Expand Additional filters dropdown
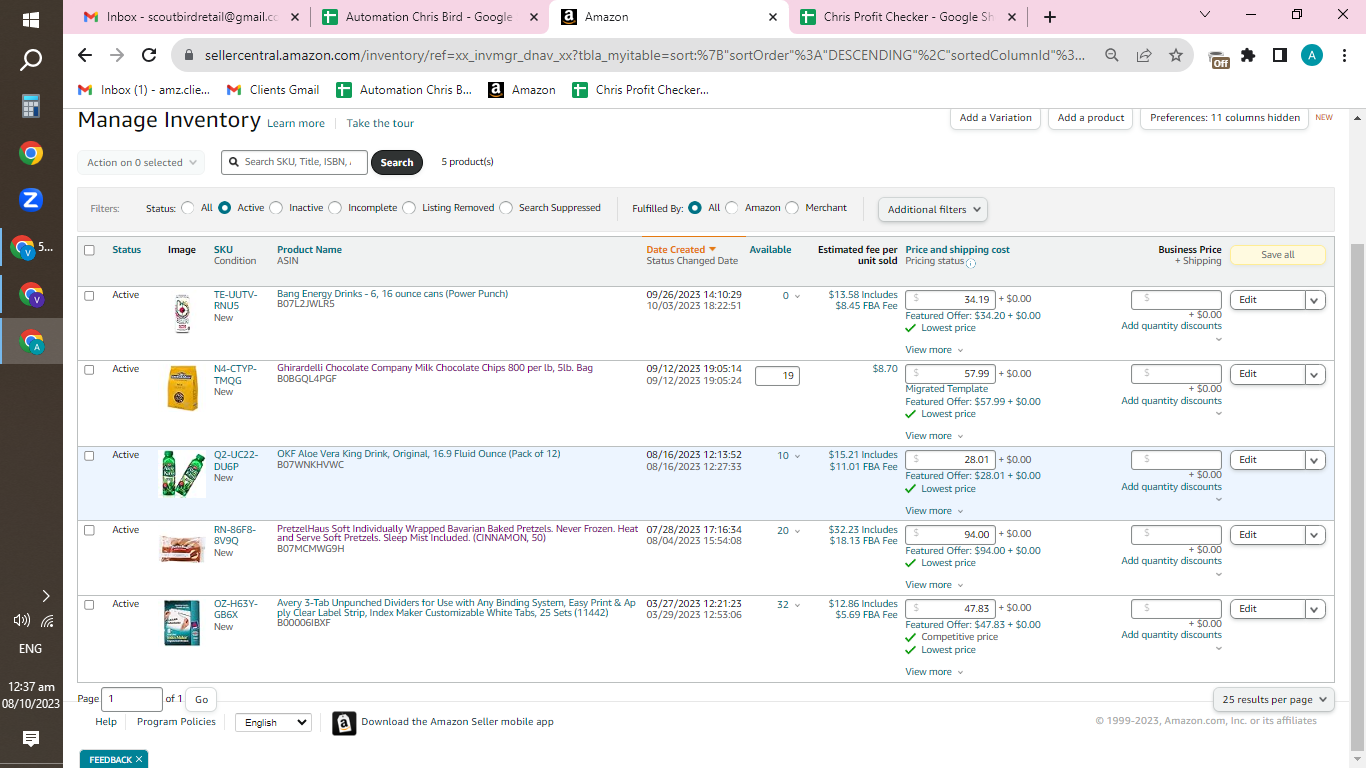1366x768 pixels. [x=933, y=209]
